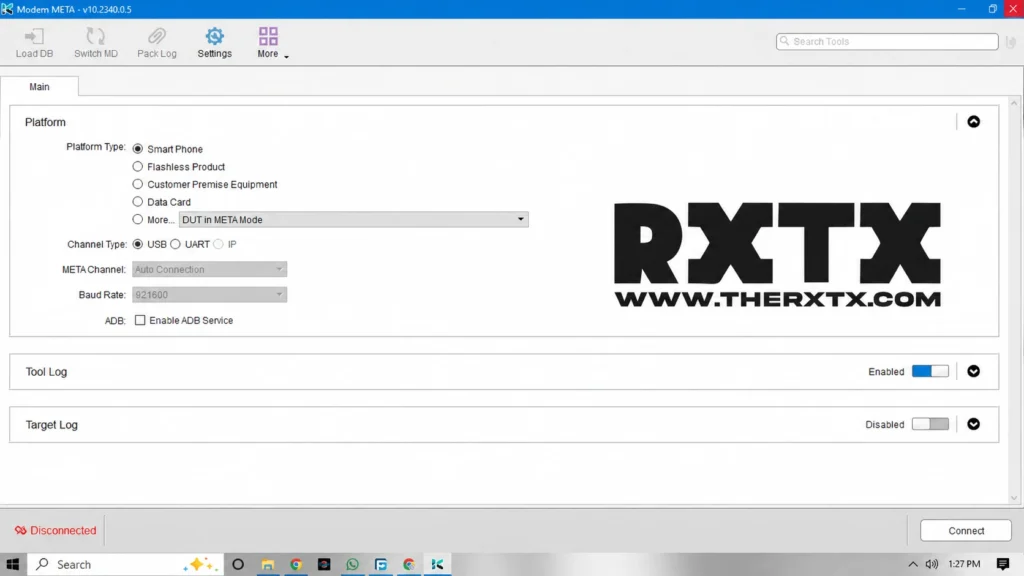This screenshot has width=1024, height=576.
Task: Disable the Tool Log toggle
Action: (x=930, y=371)
